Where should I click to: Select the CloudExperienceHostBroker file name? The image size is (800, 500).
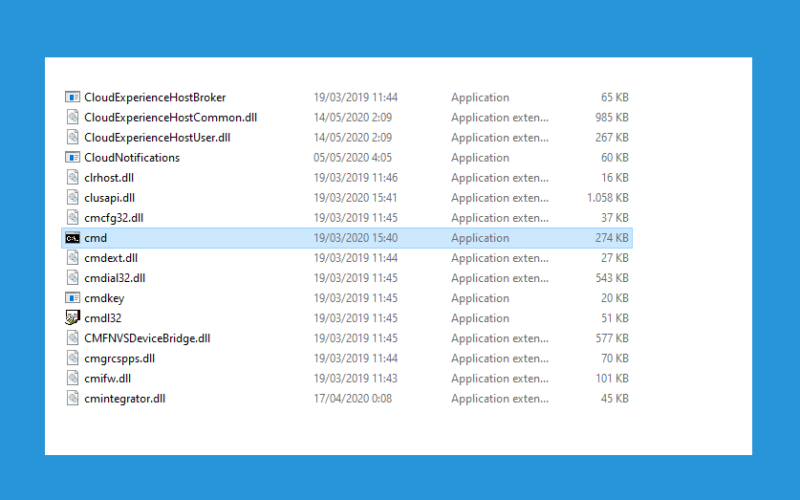155,97
